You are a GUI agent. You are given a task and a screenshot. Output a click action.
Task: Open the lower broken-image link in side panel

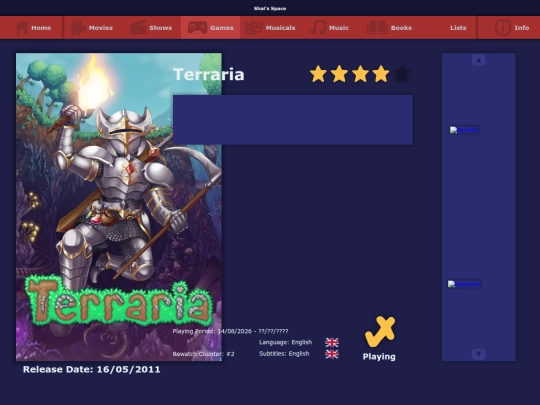coord(464,284)
